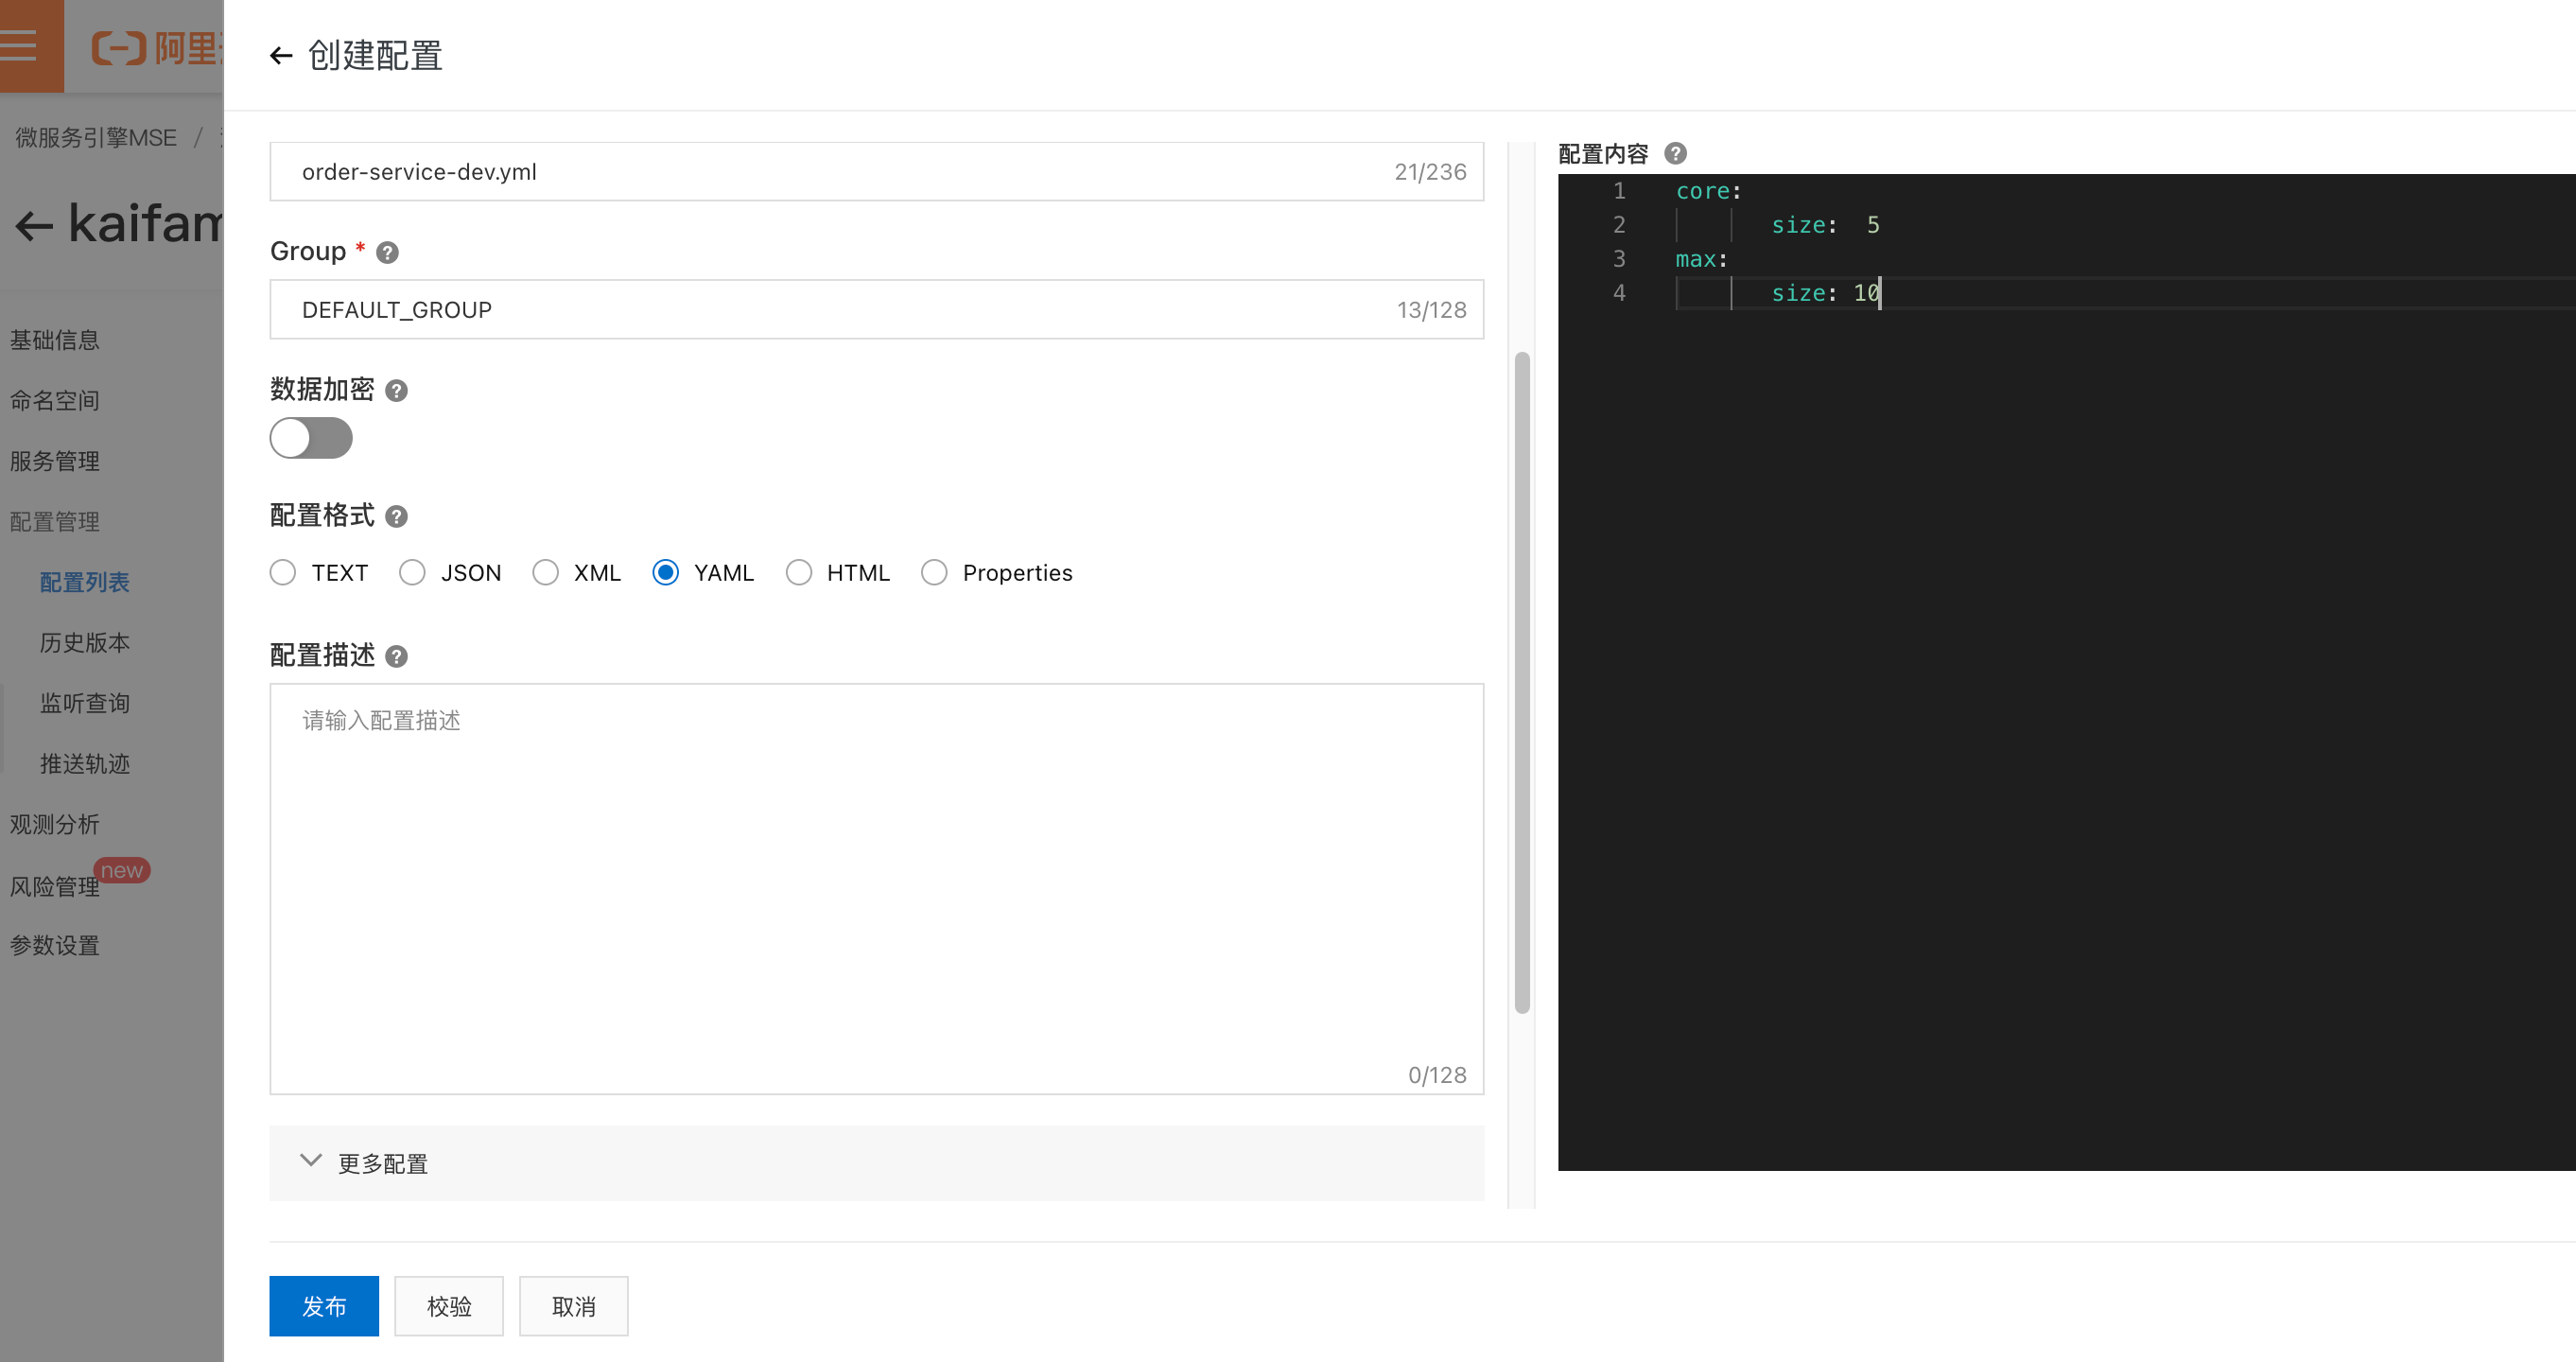Click the 发布 button
This screenshot has height=1362, width=2576.
324,1306
